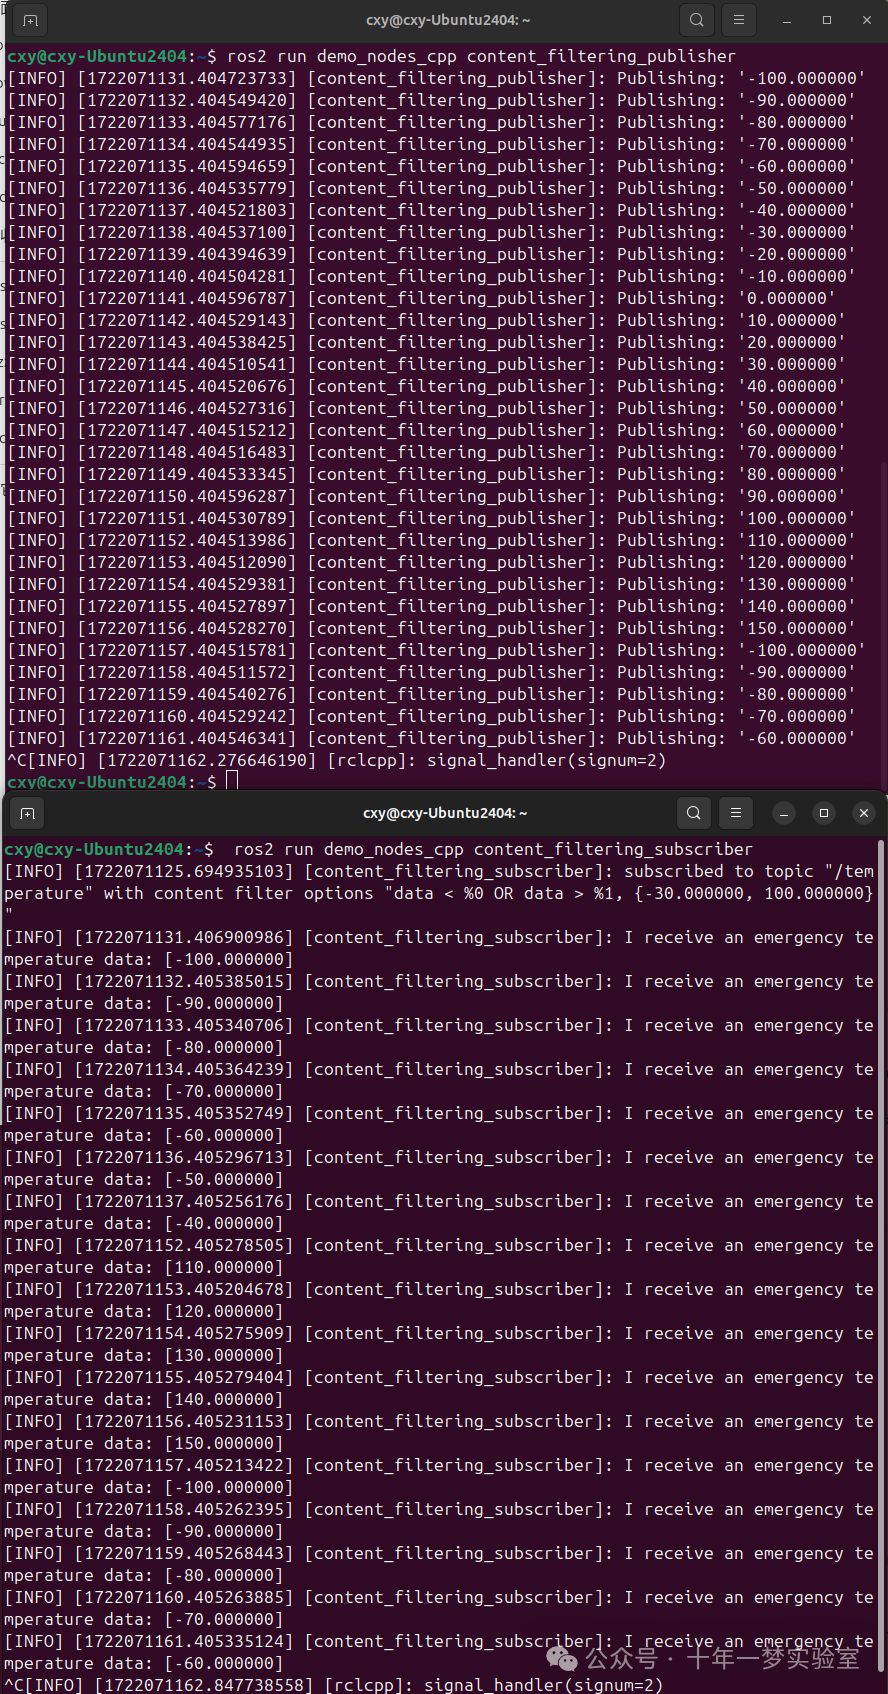Click subscriber data value '[120.000000]'
888x1694 pixels.
(x=224, y=1311)
